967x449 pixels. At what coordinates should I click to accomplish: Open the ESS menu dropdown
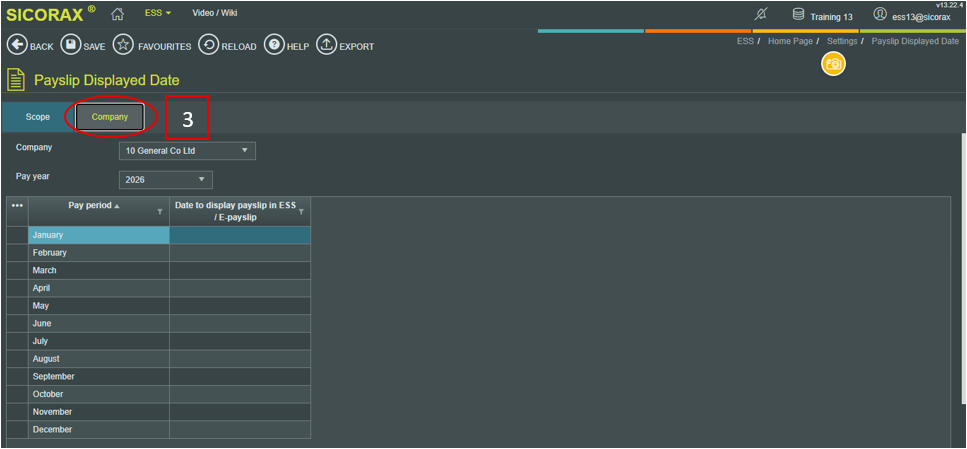[158, 13]
